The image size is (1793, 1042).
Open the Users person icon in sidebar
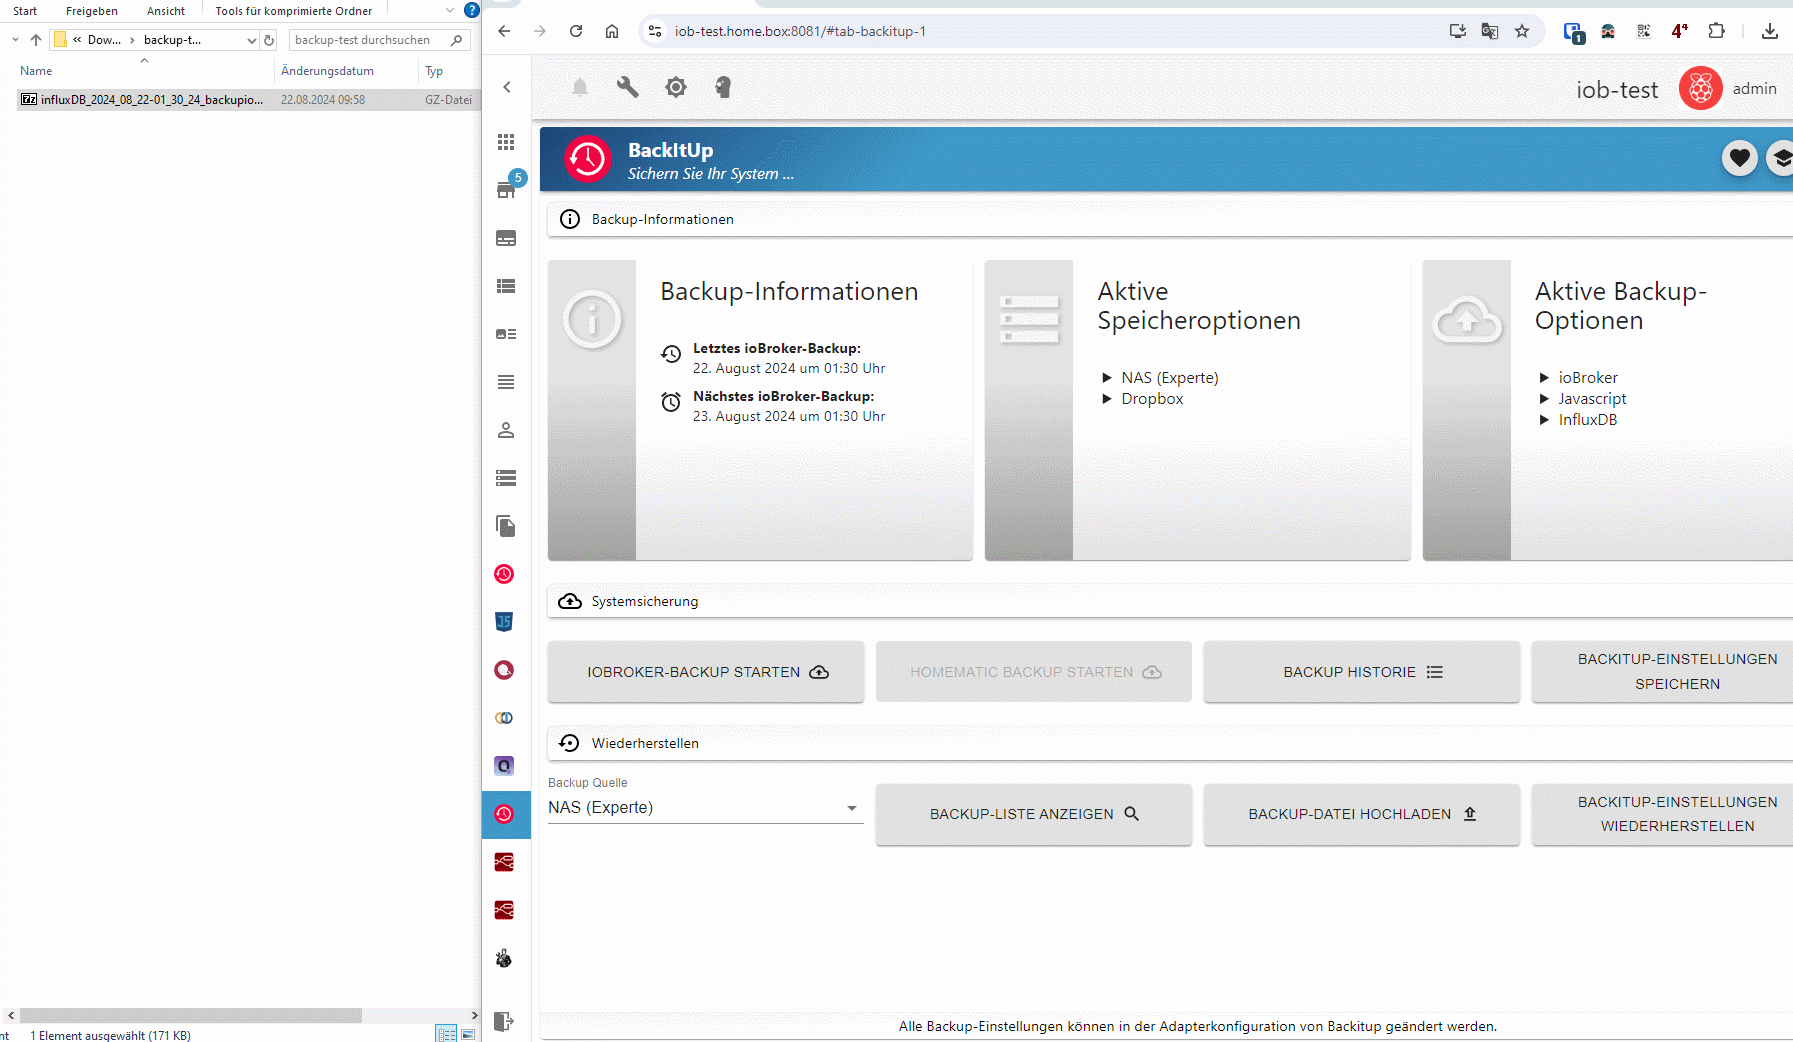(506, 430)
